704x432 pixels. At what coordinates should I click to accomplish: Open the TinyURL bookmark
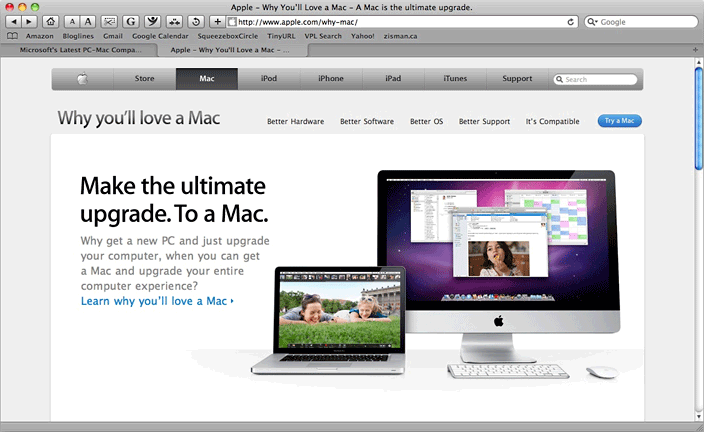pos(281,36)
